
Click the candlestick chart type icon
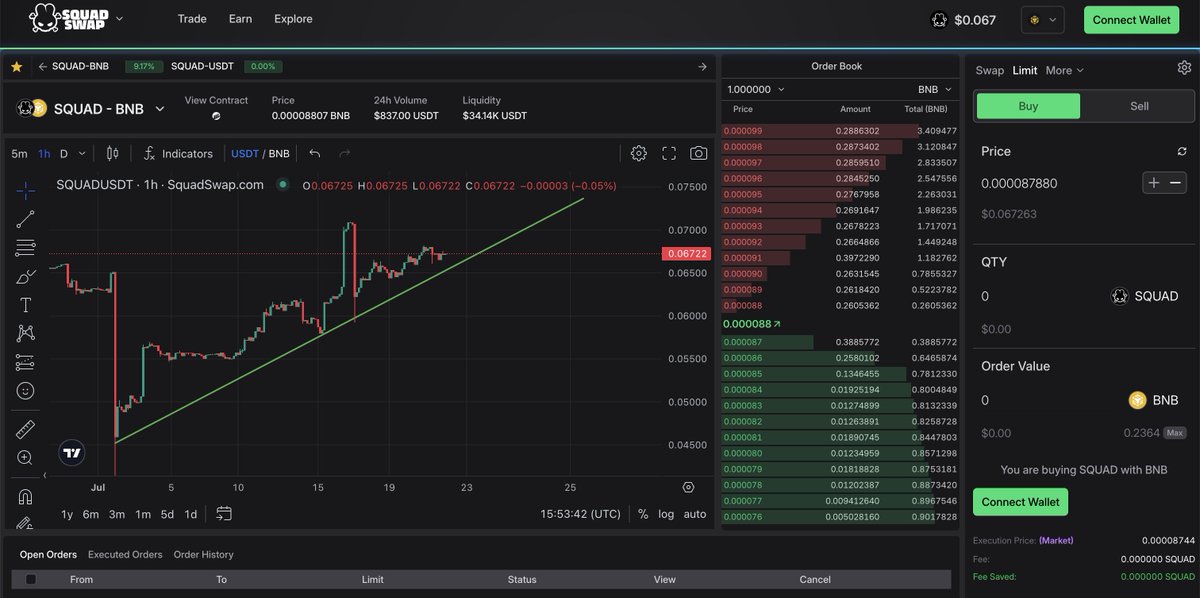[x=112, y=153]
